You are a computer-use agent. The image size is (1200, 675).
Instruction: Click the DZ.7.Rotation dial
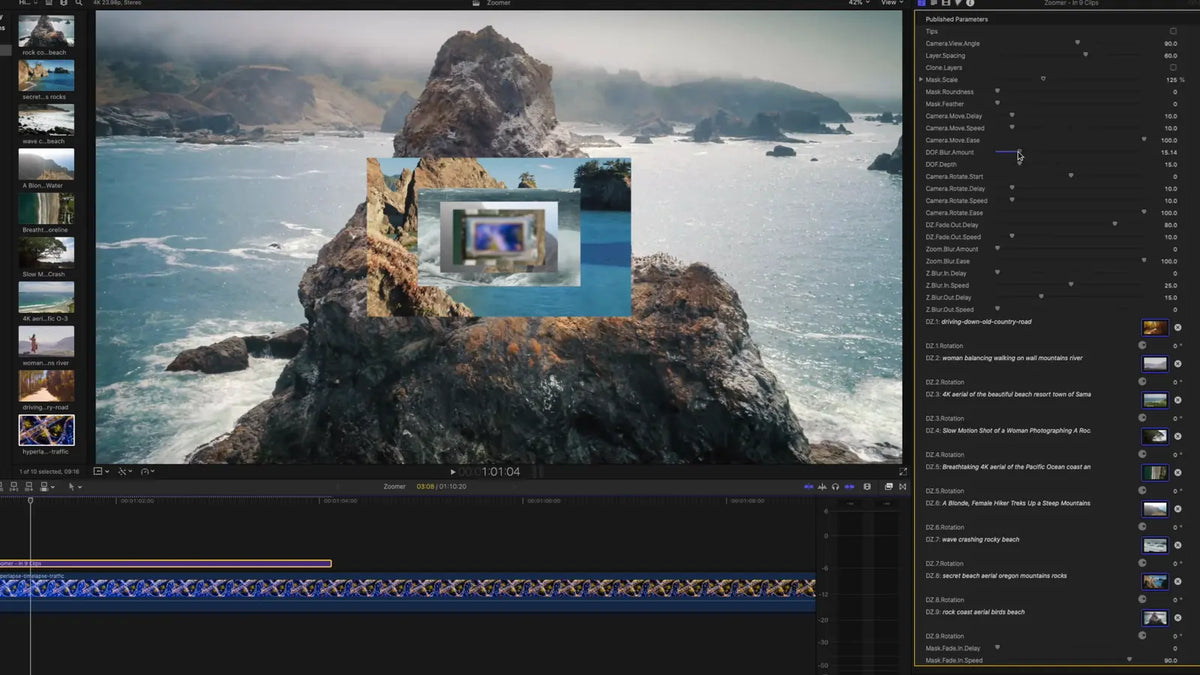point(1143,563)
